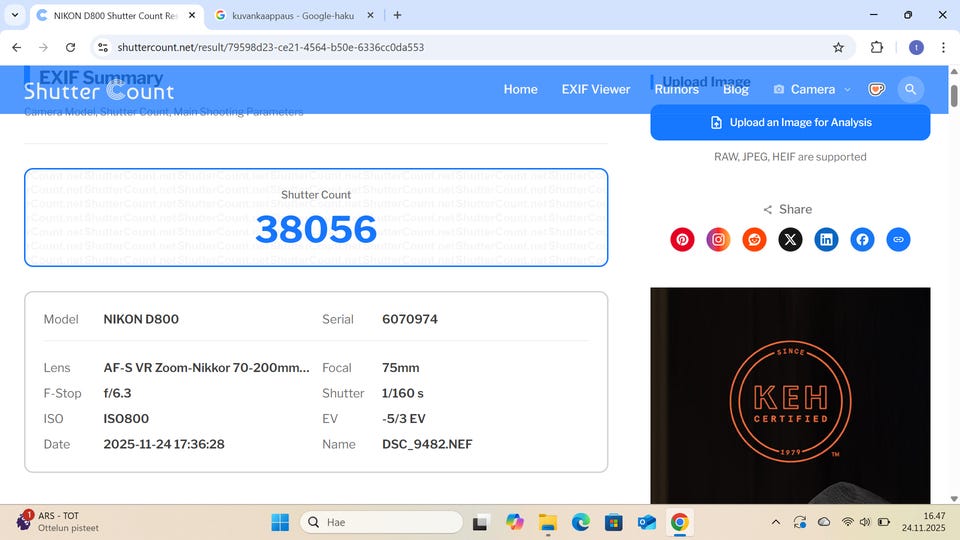Select the model text NIKON D800
The image size is (960, 540).
pos(141,319)
